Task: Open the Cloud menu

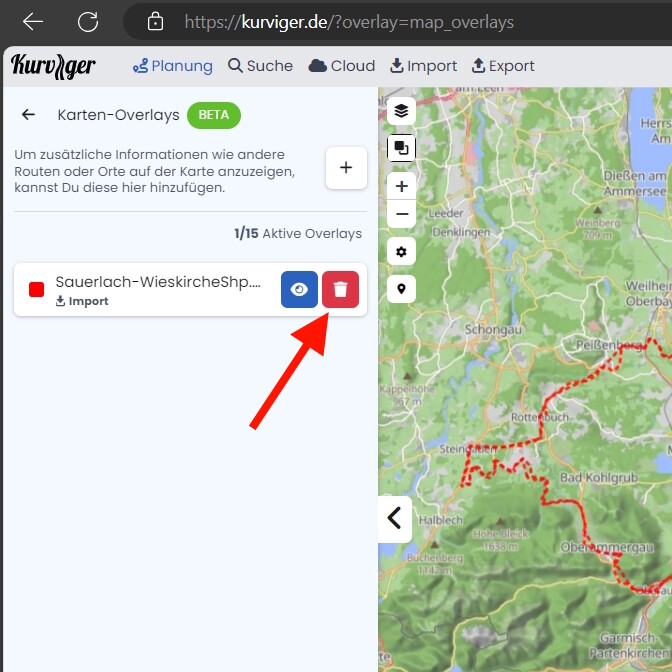Action: [x=342, y=66]
